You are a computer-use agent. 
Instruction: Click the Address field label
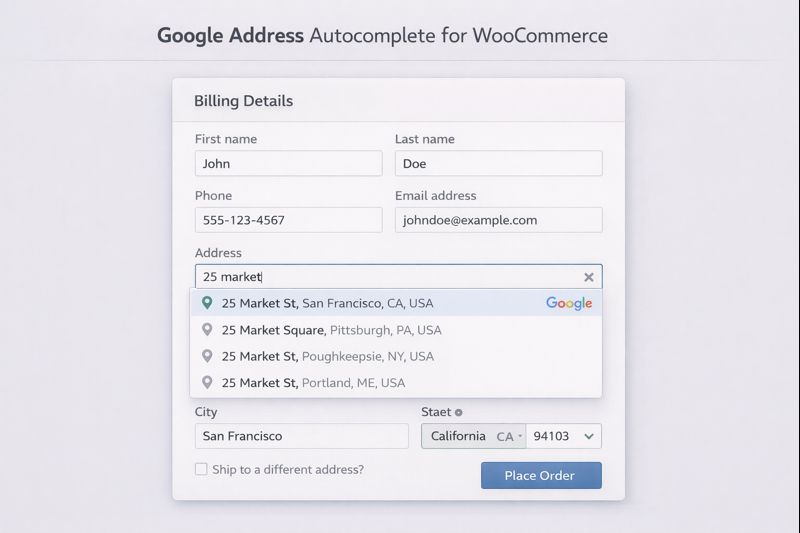(x=218, y=253)
